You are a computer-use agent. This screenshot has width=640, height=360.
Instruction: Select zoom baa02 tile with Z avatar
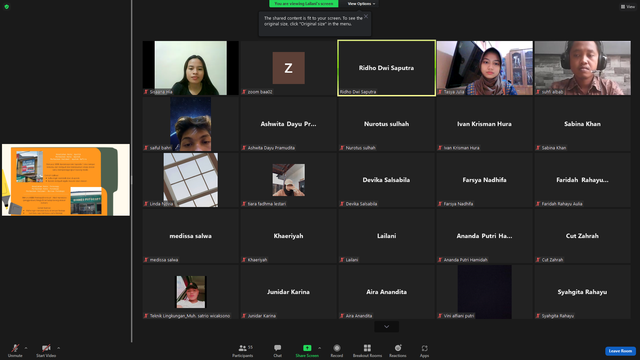289,68
